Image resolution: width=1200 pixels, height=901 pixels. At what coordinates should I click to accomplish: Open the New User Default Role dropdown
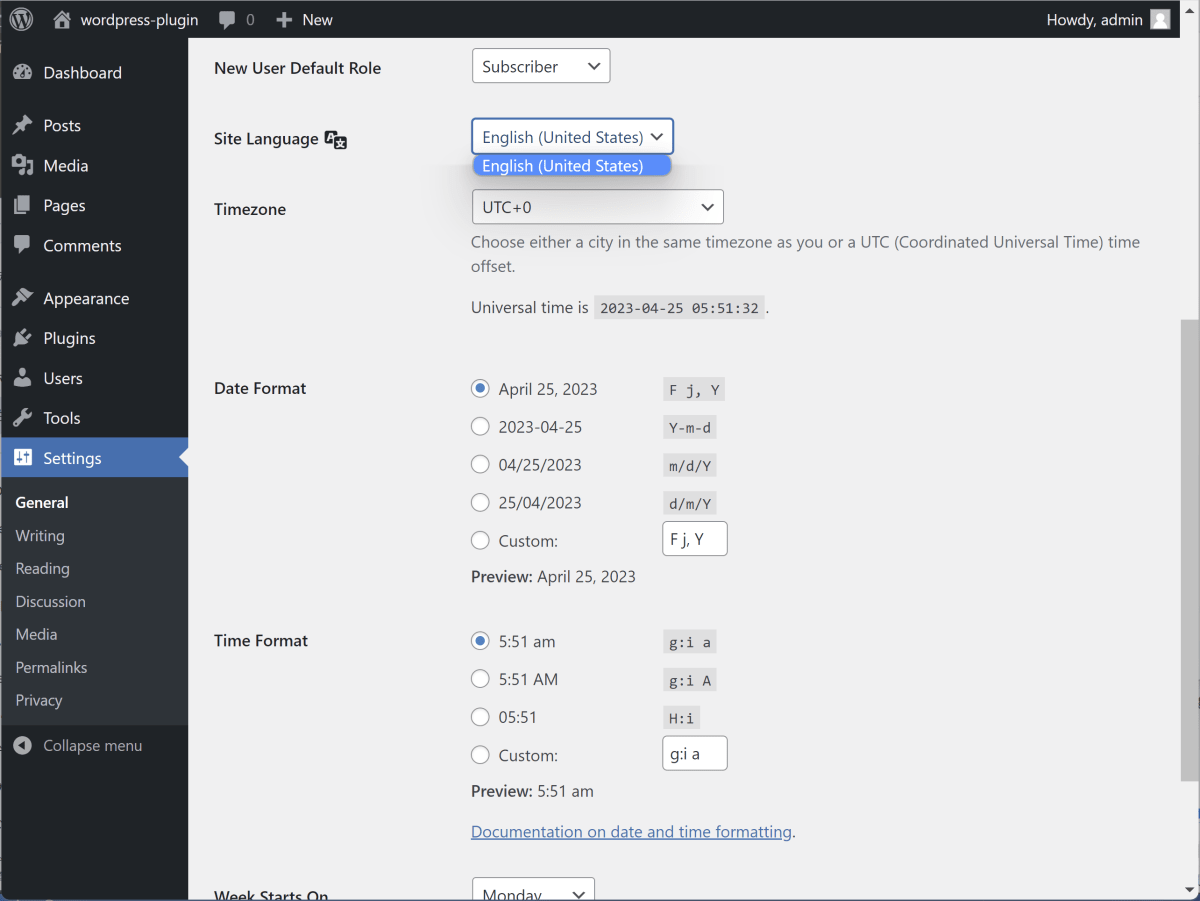point(541,66)
